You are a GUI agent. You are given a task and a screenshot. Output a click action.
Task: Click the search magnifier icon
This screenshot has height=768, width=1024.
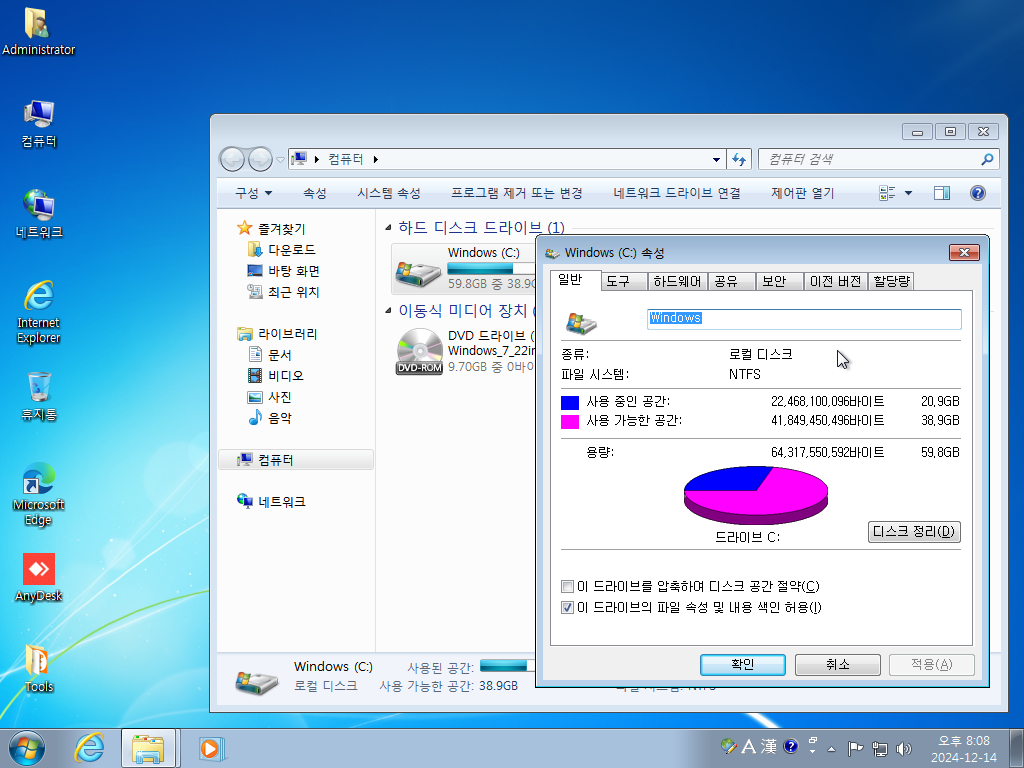(987, 159)
